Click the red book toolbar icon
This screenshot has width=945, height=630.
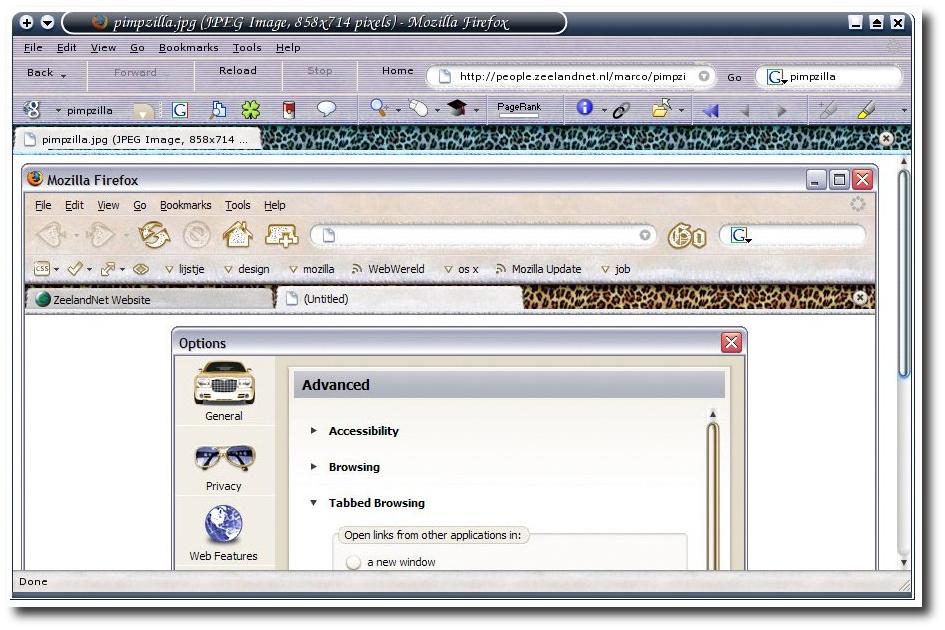pyautogui.click(x=289, y=110)
